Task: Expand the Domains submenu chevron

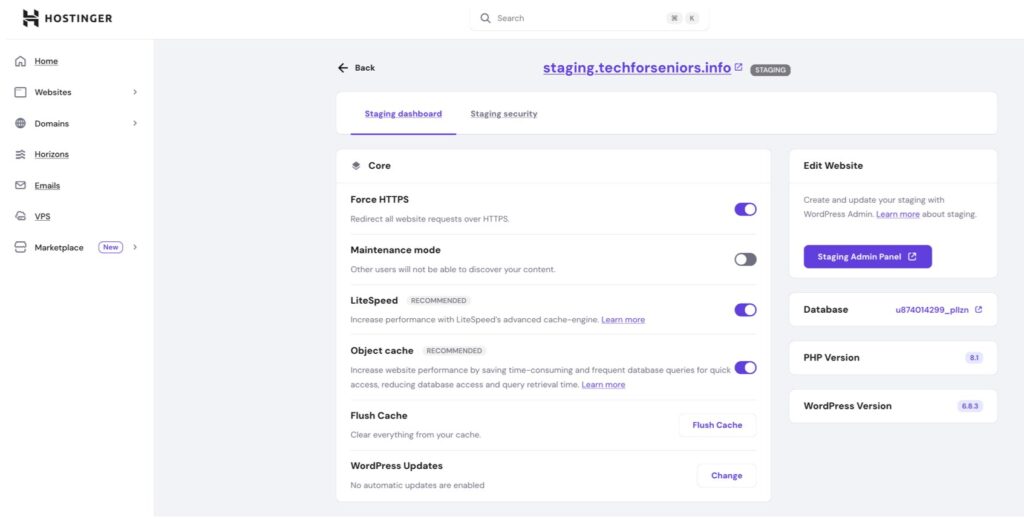Action: 135,124
